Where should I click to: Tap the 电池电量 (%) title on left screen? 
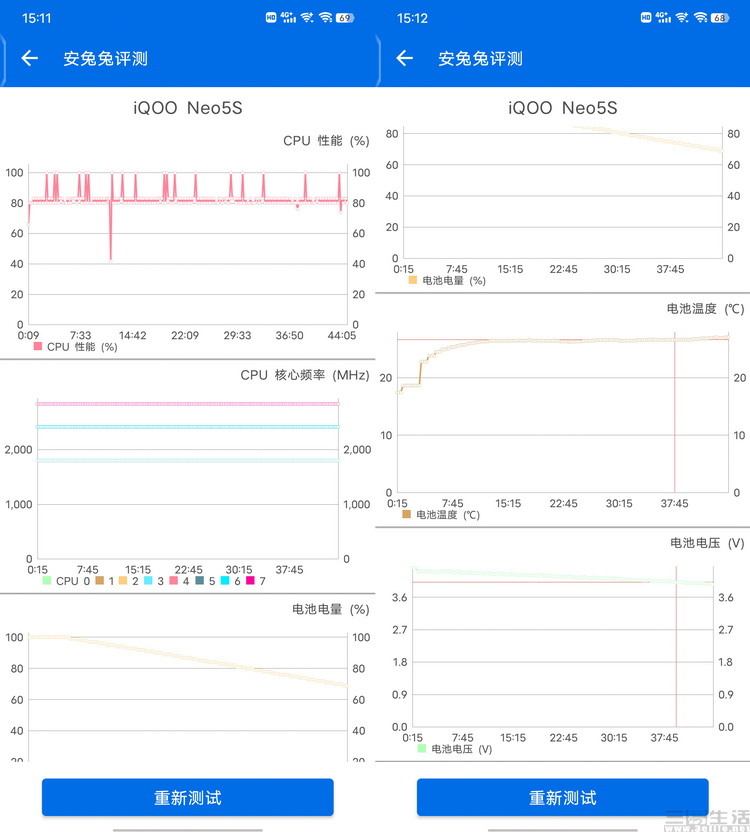[330, 609]
